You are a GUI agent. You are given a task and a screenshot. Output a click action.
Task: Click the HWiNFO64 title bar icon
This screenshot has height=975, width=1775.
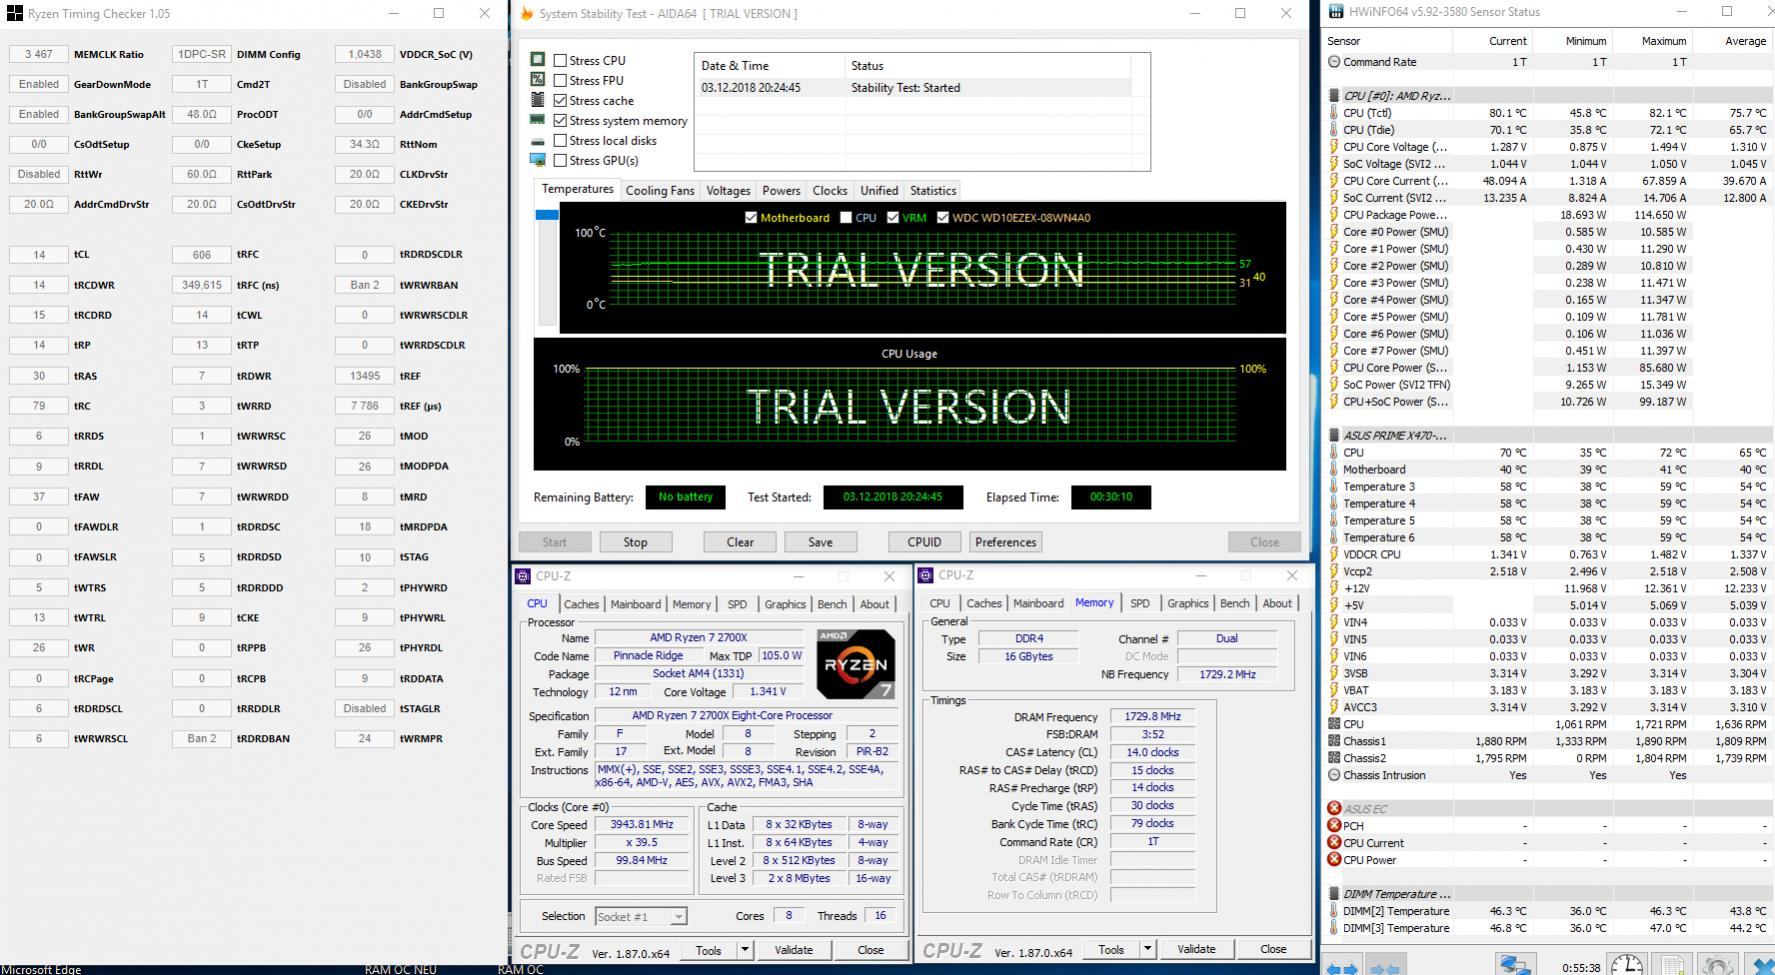1335,12
